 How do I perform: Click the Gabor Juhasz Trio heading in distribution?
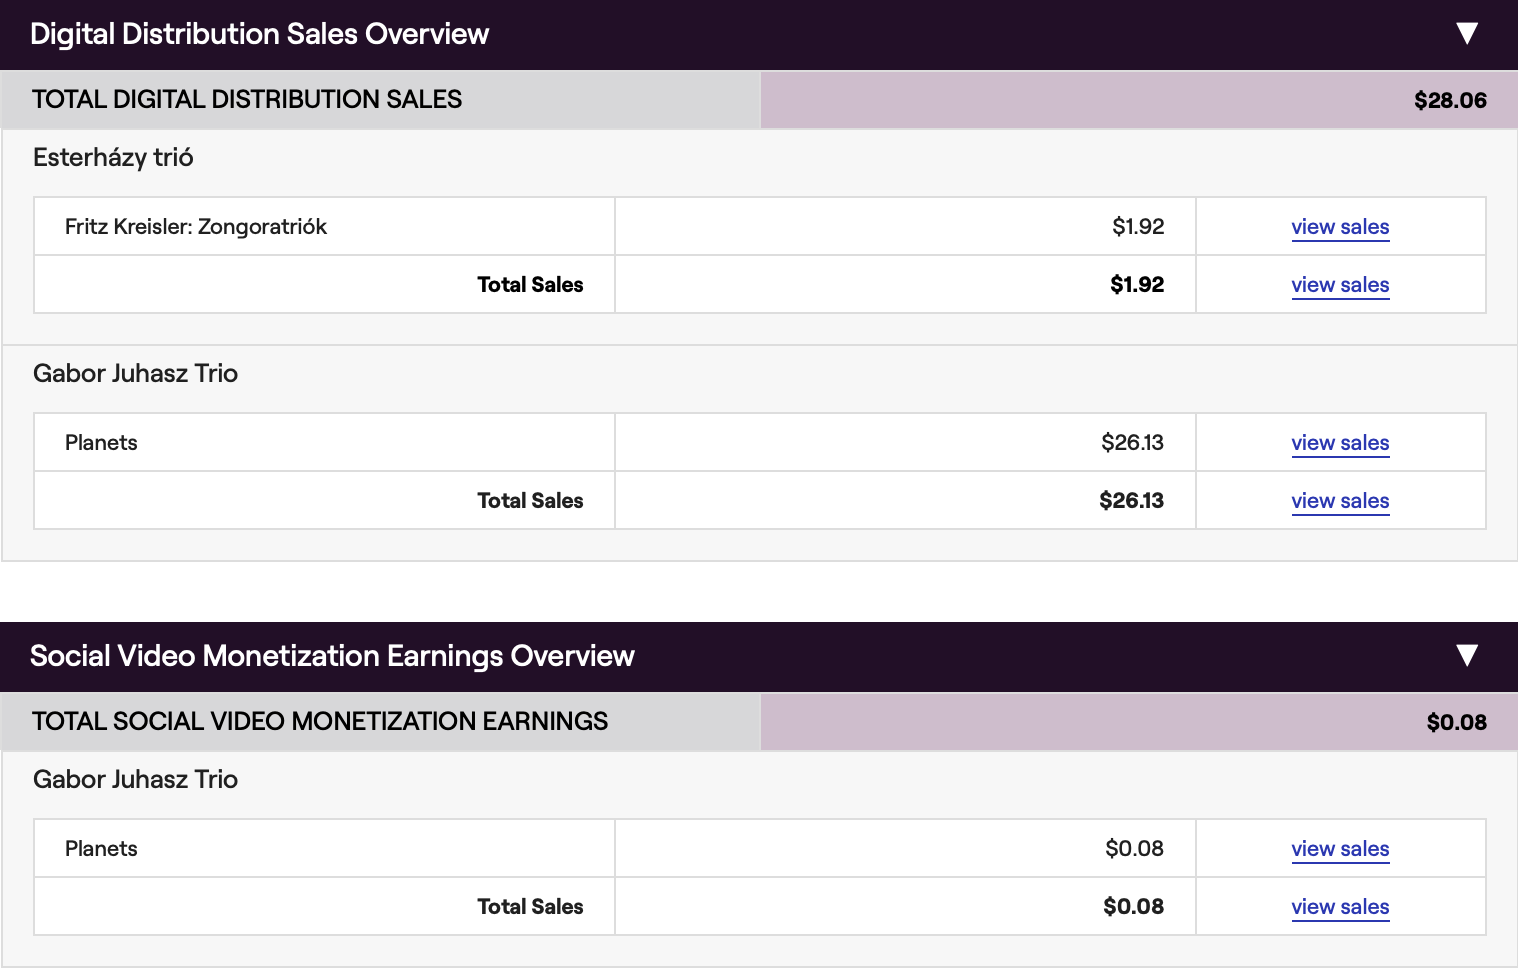click(x=135, y=374)
